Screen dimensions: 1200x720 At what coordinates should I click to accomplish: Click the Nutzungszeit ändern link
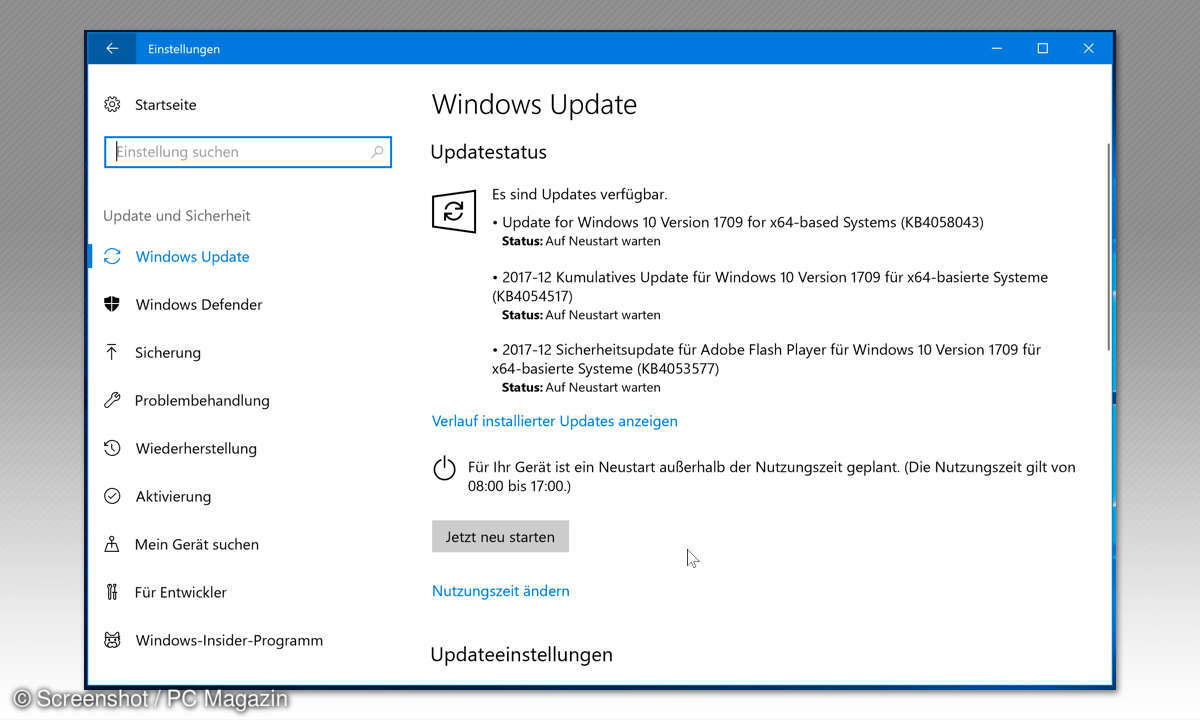point(500,591)
